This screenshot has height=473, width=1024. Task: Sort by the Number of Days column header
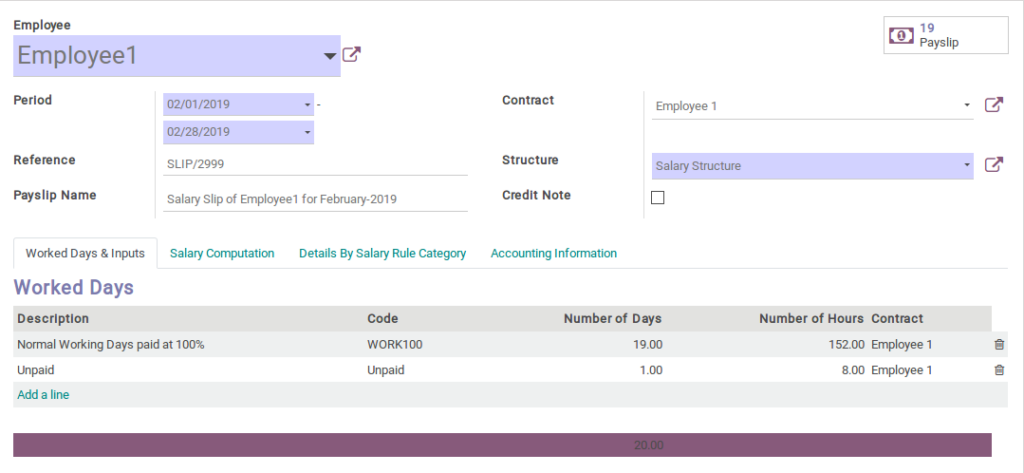coord(613,319)
